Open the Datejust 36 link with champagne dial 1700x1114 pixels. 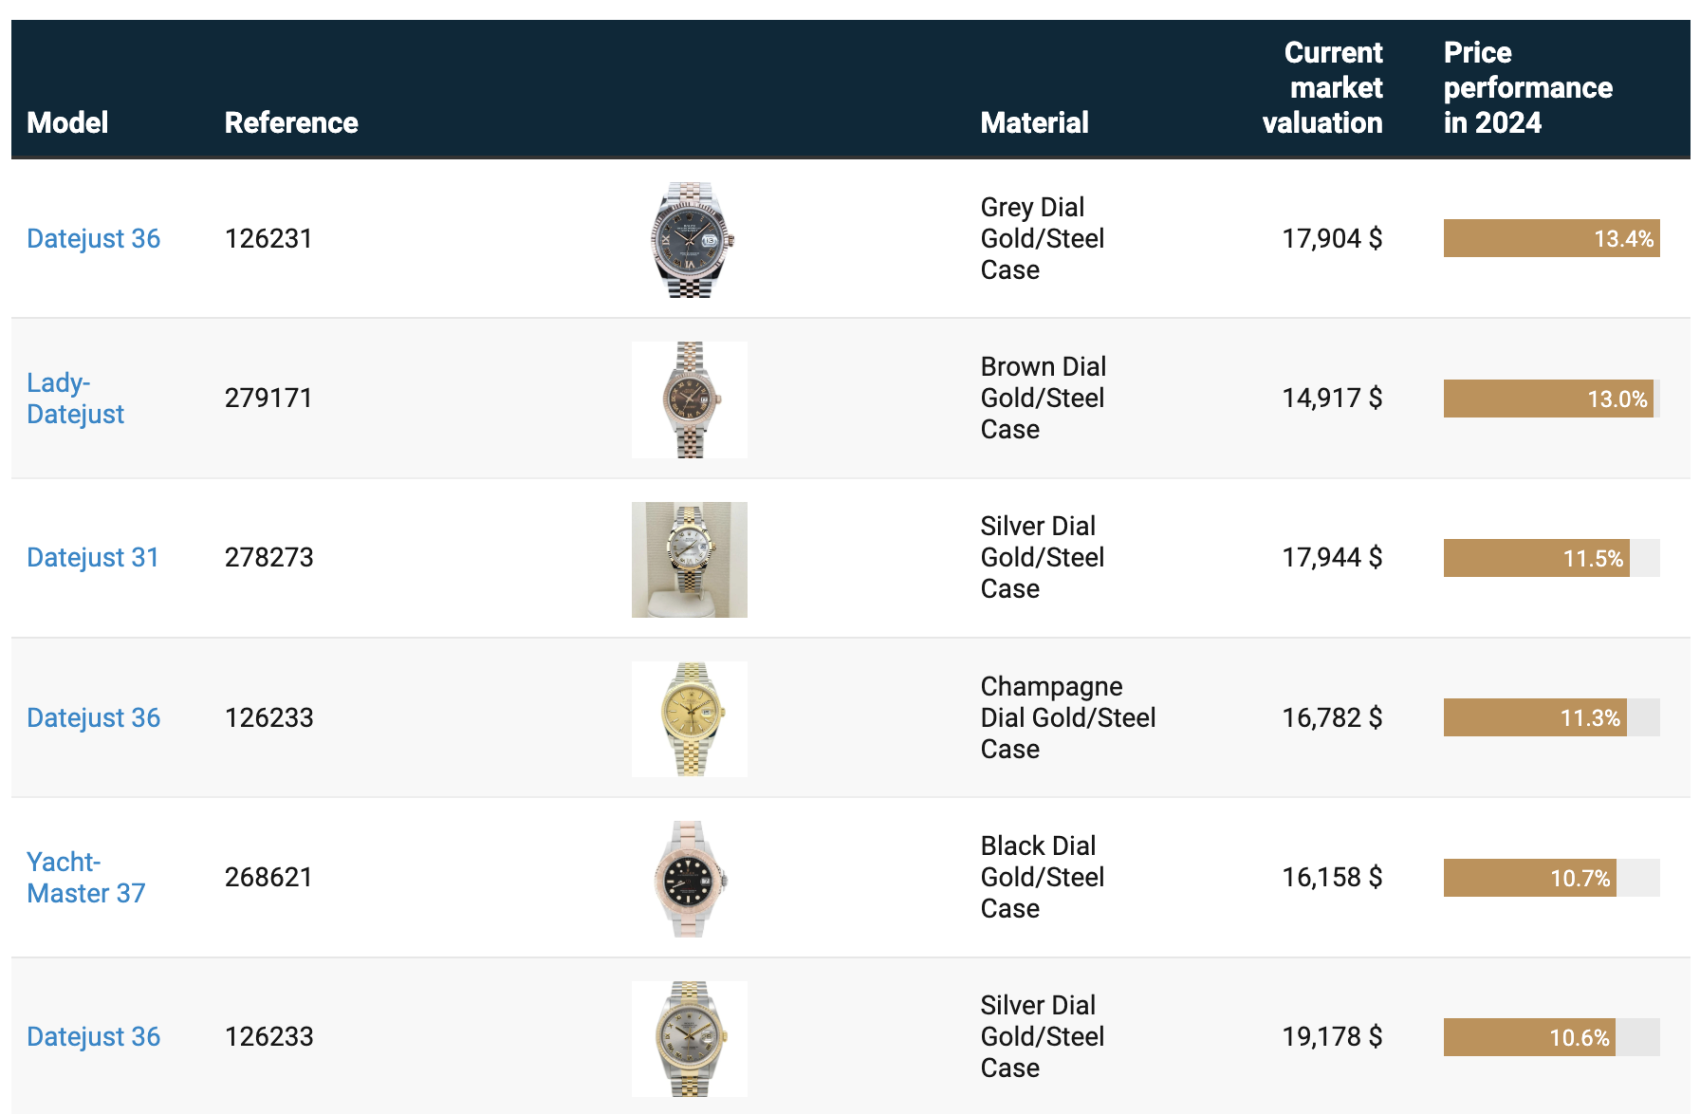click(93, 718)
